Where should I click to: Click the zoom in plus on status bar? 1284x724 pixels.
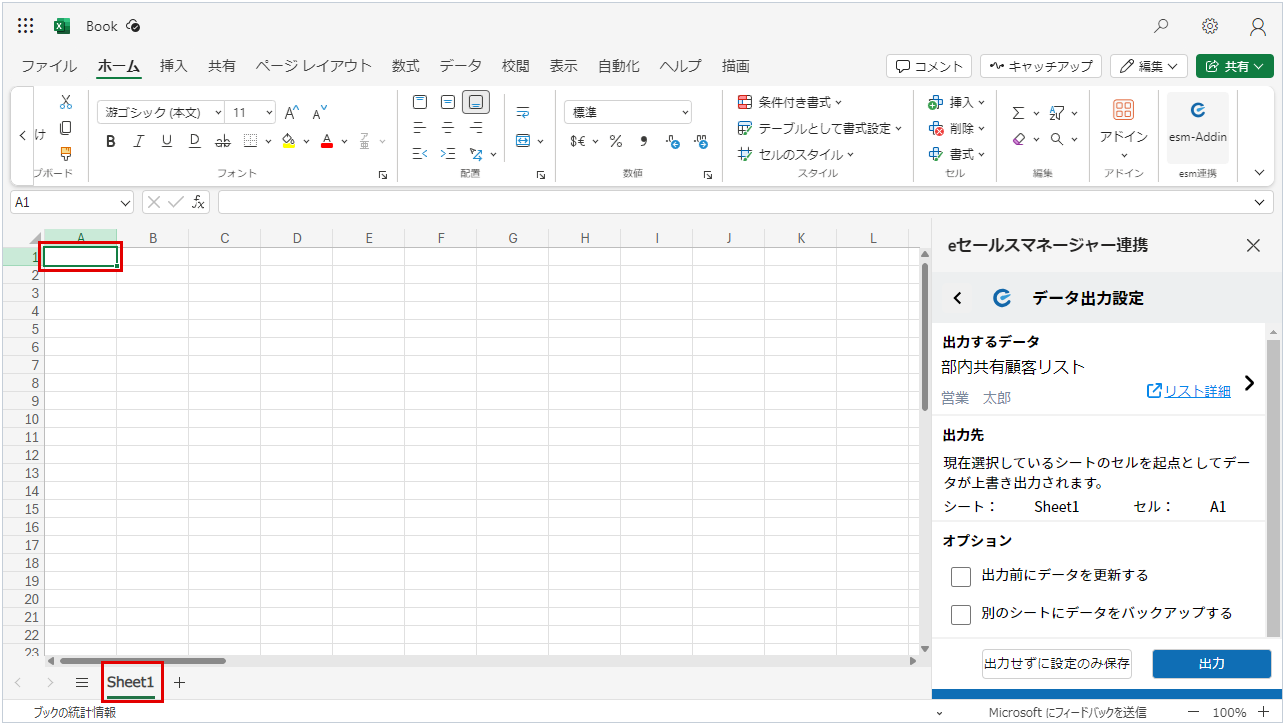[x=1264, y=713]
